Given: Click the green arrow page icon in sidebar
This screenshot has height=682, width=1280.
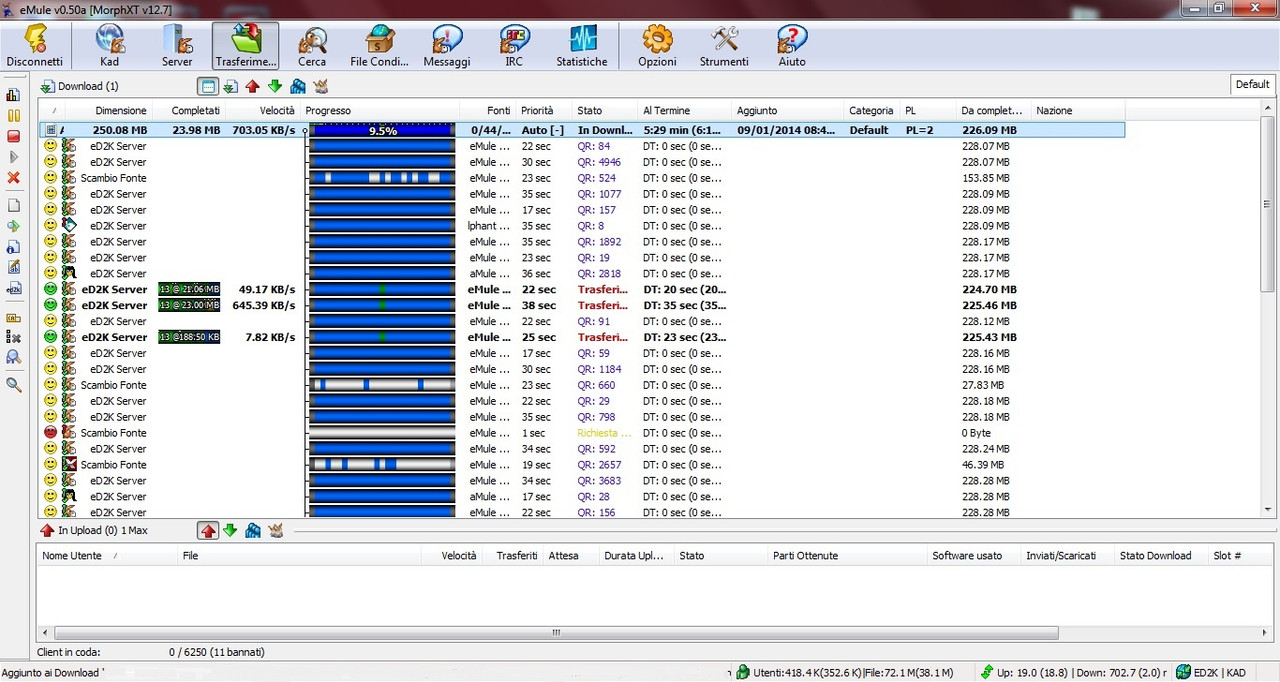Looking at the screenshot, I should point(14,226).
